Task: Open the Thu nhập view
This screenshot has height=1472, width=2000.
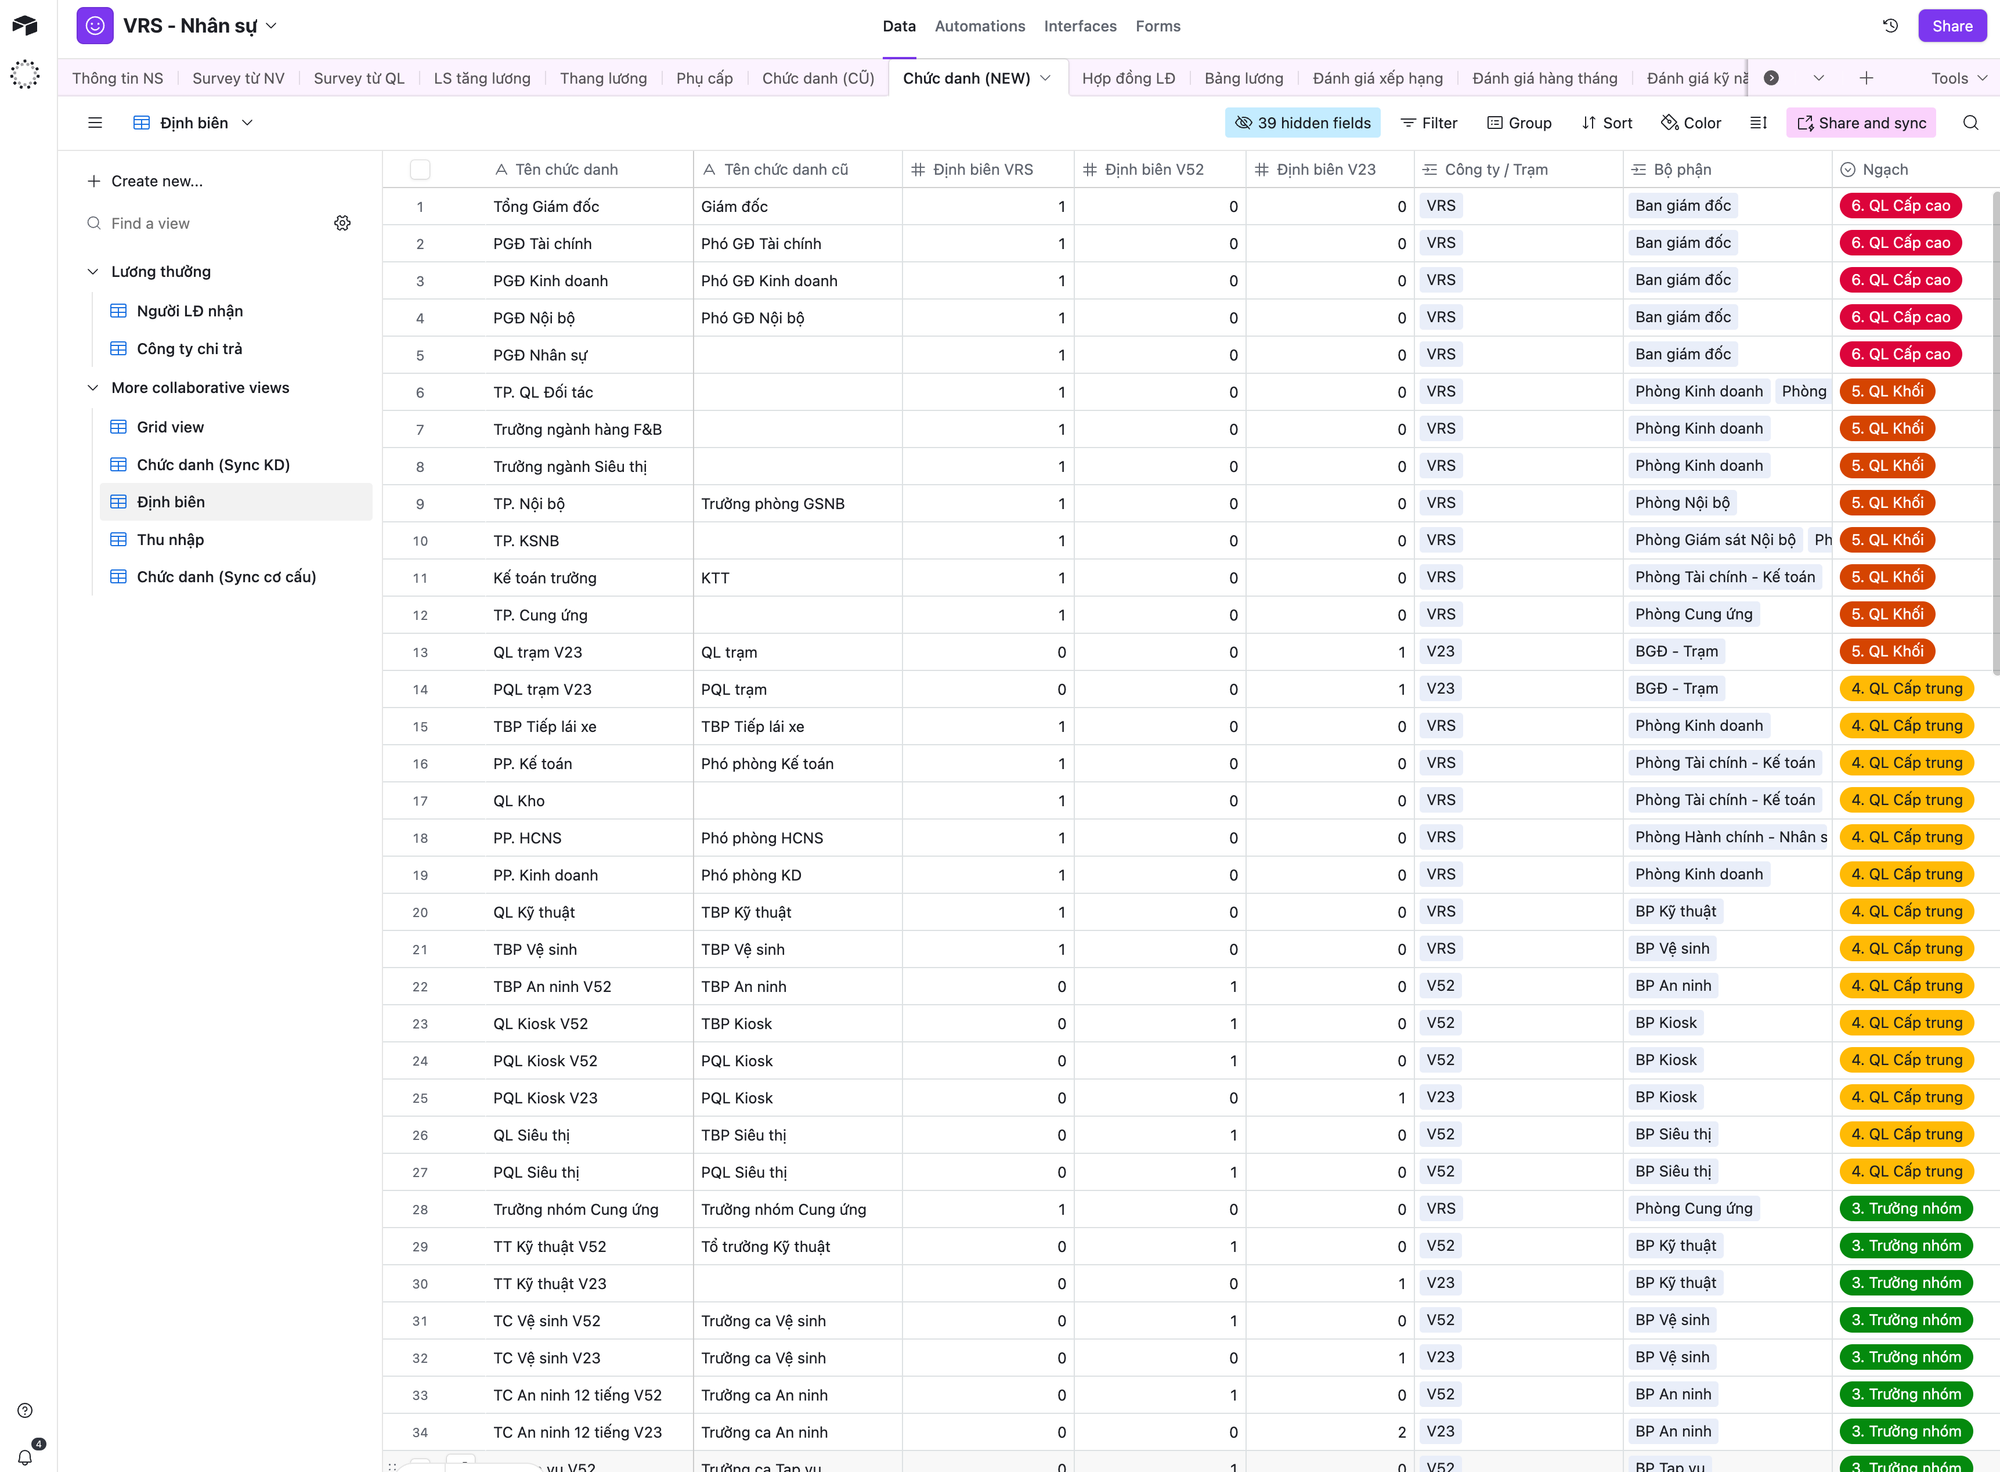Action: (x=170, y=540)
